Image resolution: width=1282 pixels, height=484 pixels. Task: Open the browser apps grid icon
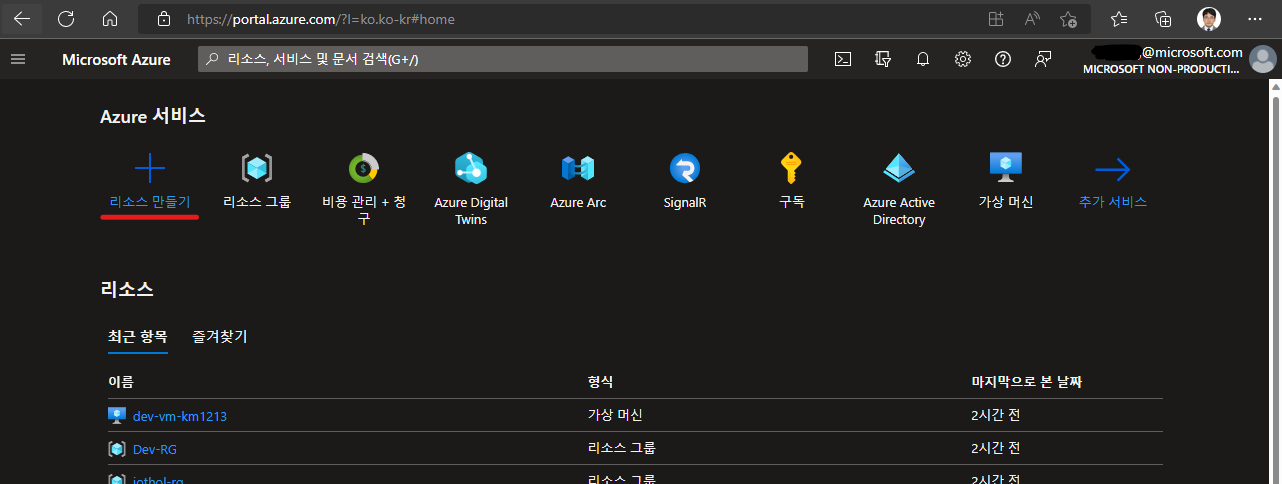tap(995, 18)
